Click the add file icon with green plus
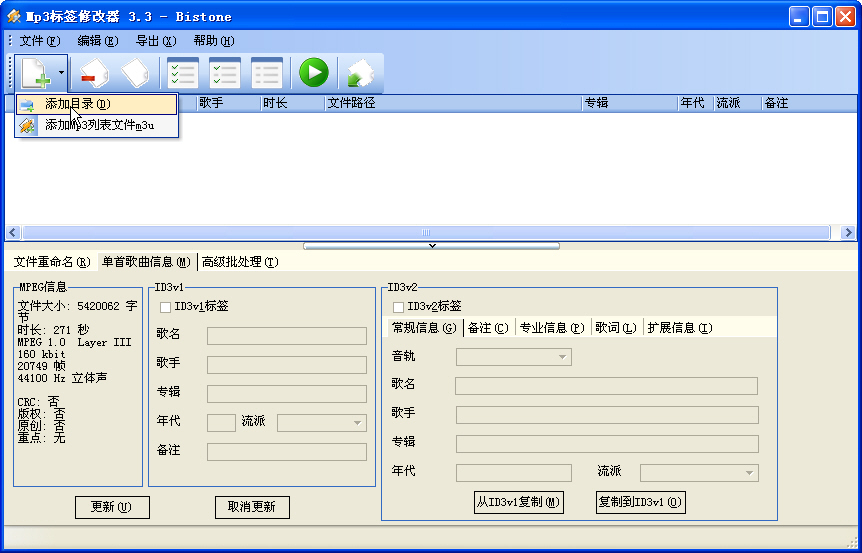 [35, 73]
